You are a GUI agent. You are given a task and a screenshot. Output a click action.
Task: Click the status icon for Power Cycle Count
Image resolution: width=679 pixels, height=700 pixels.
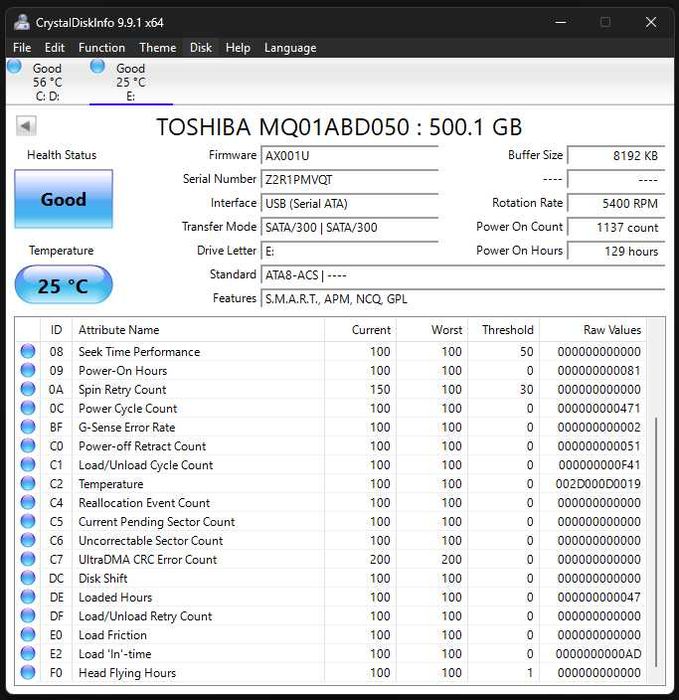point(28,408)
